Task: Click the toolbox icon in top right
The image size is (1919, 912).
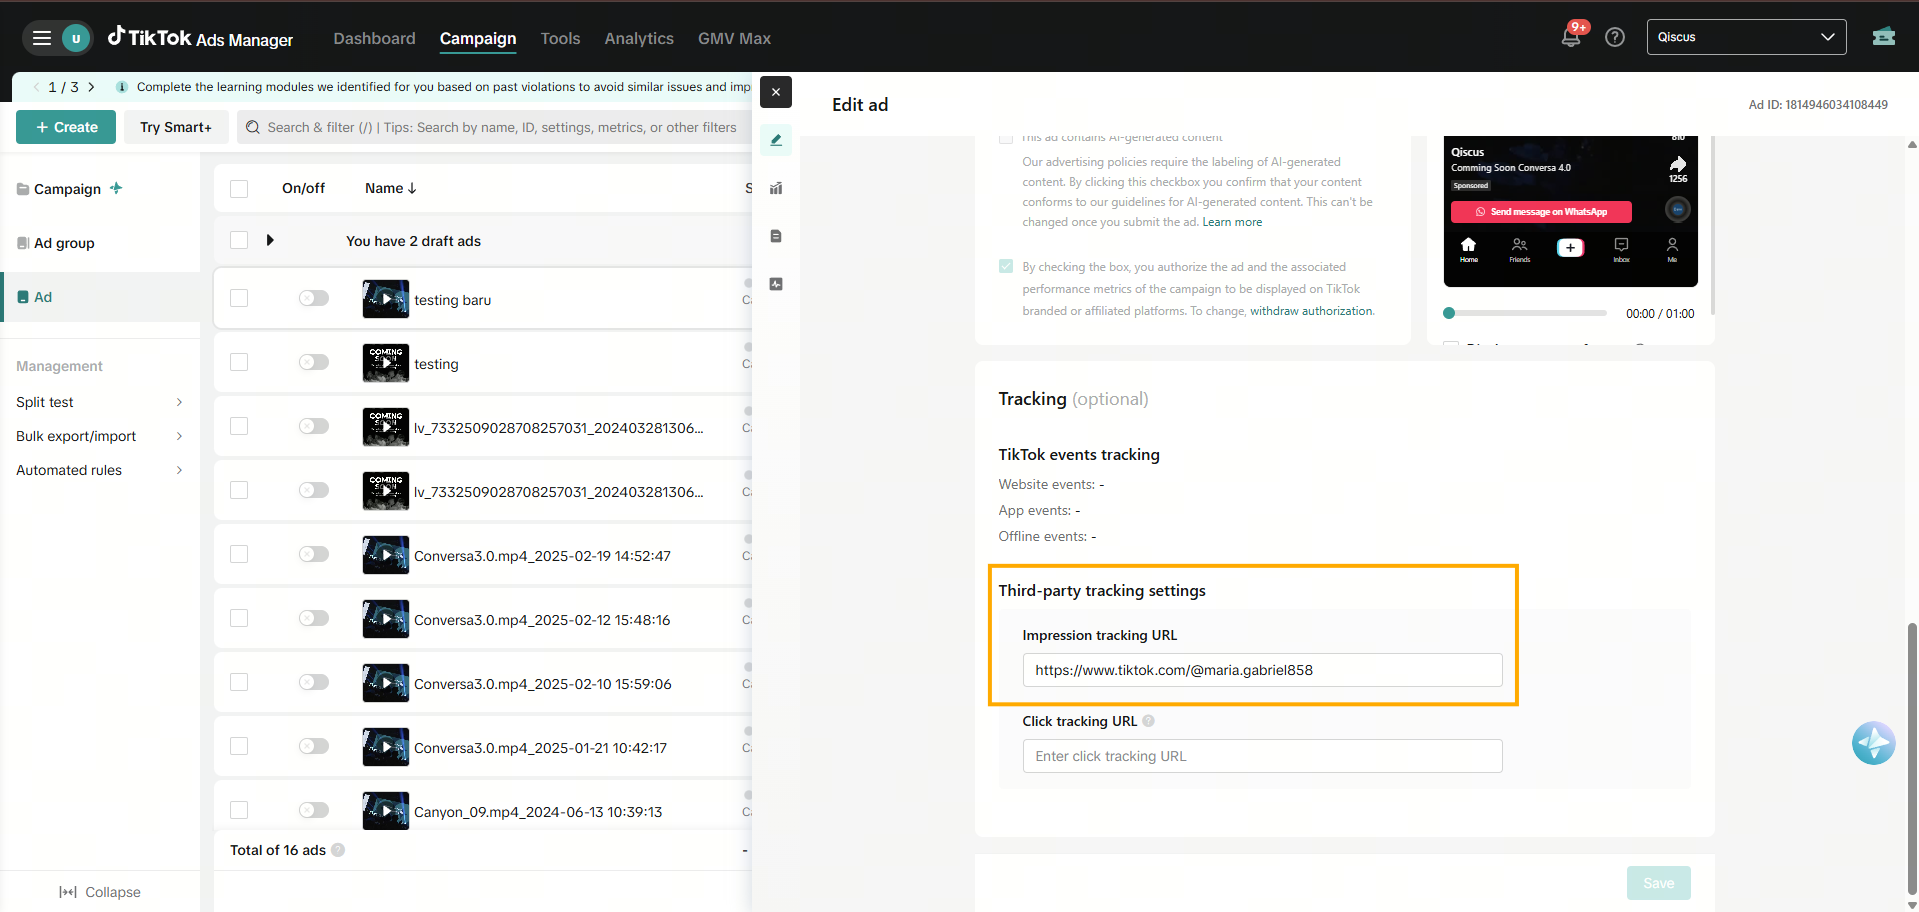Action: (x=1884, y=38)
